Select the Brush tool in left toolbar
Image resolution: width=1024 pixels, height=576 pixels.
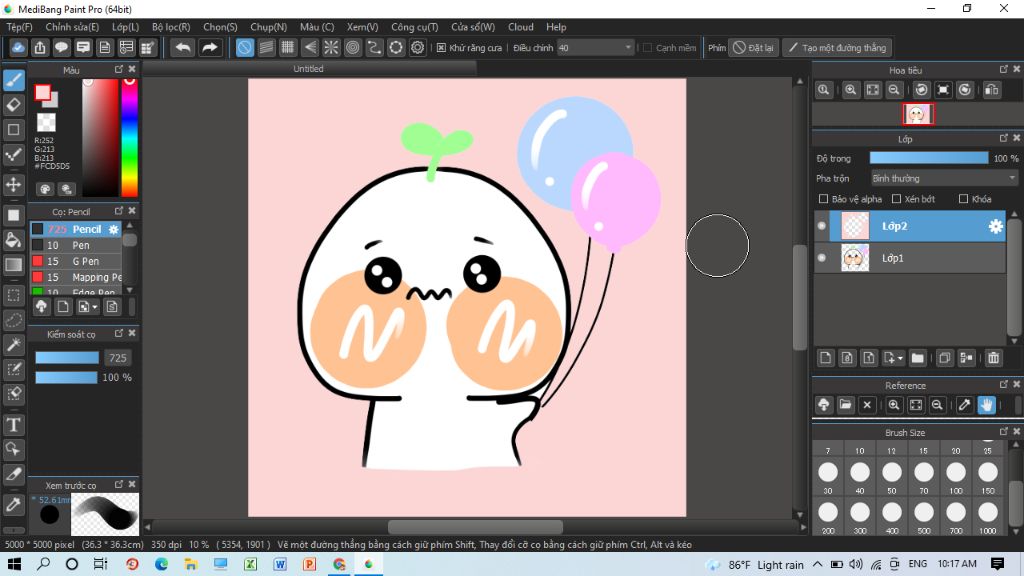[x=14, y=80]
